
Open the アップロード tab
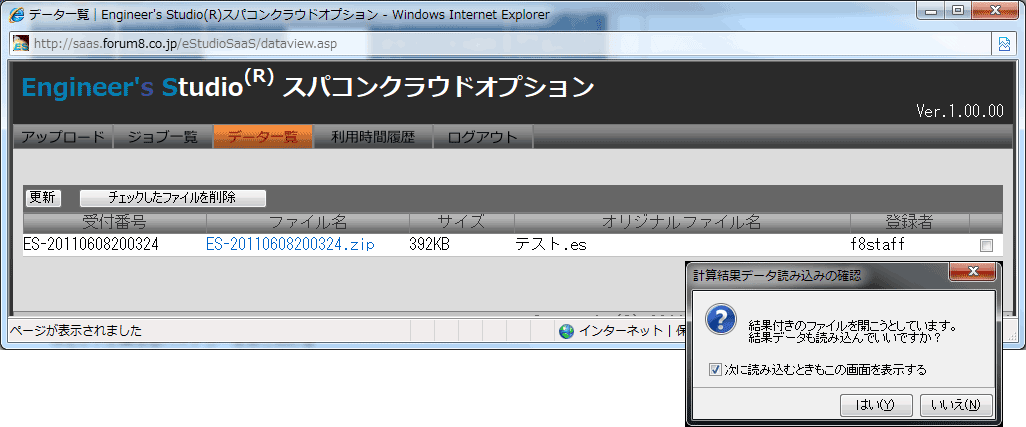click(63, 137)
